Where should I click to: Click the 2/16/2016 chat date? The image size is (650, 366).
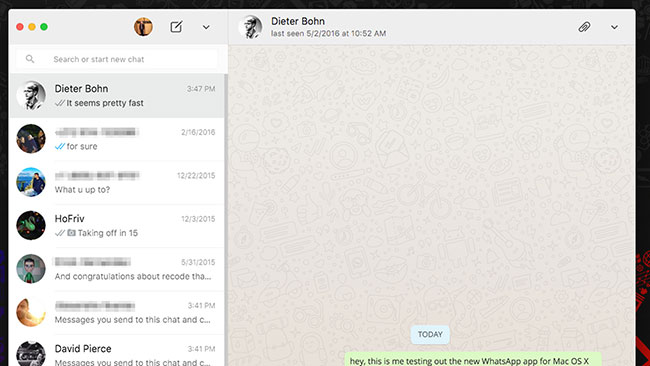tap(198, 132)
